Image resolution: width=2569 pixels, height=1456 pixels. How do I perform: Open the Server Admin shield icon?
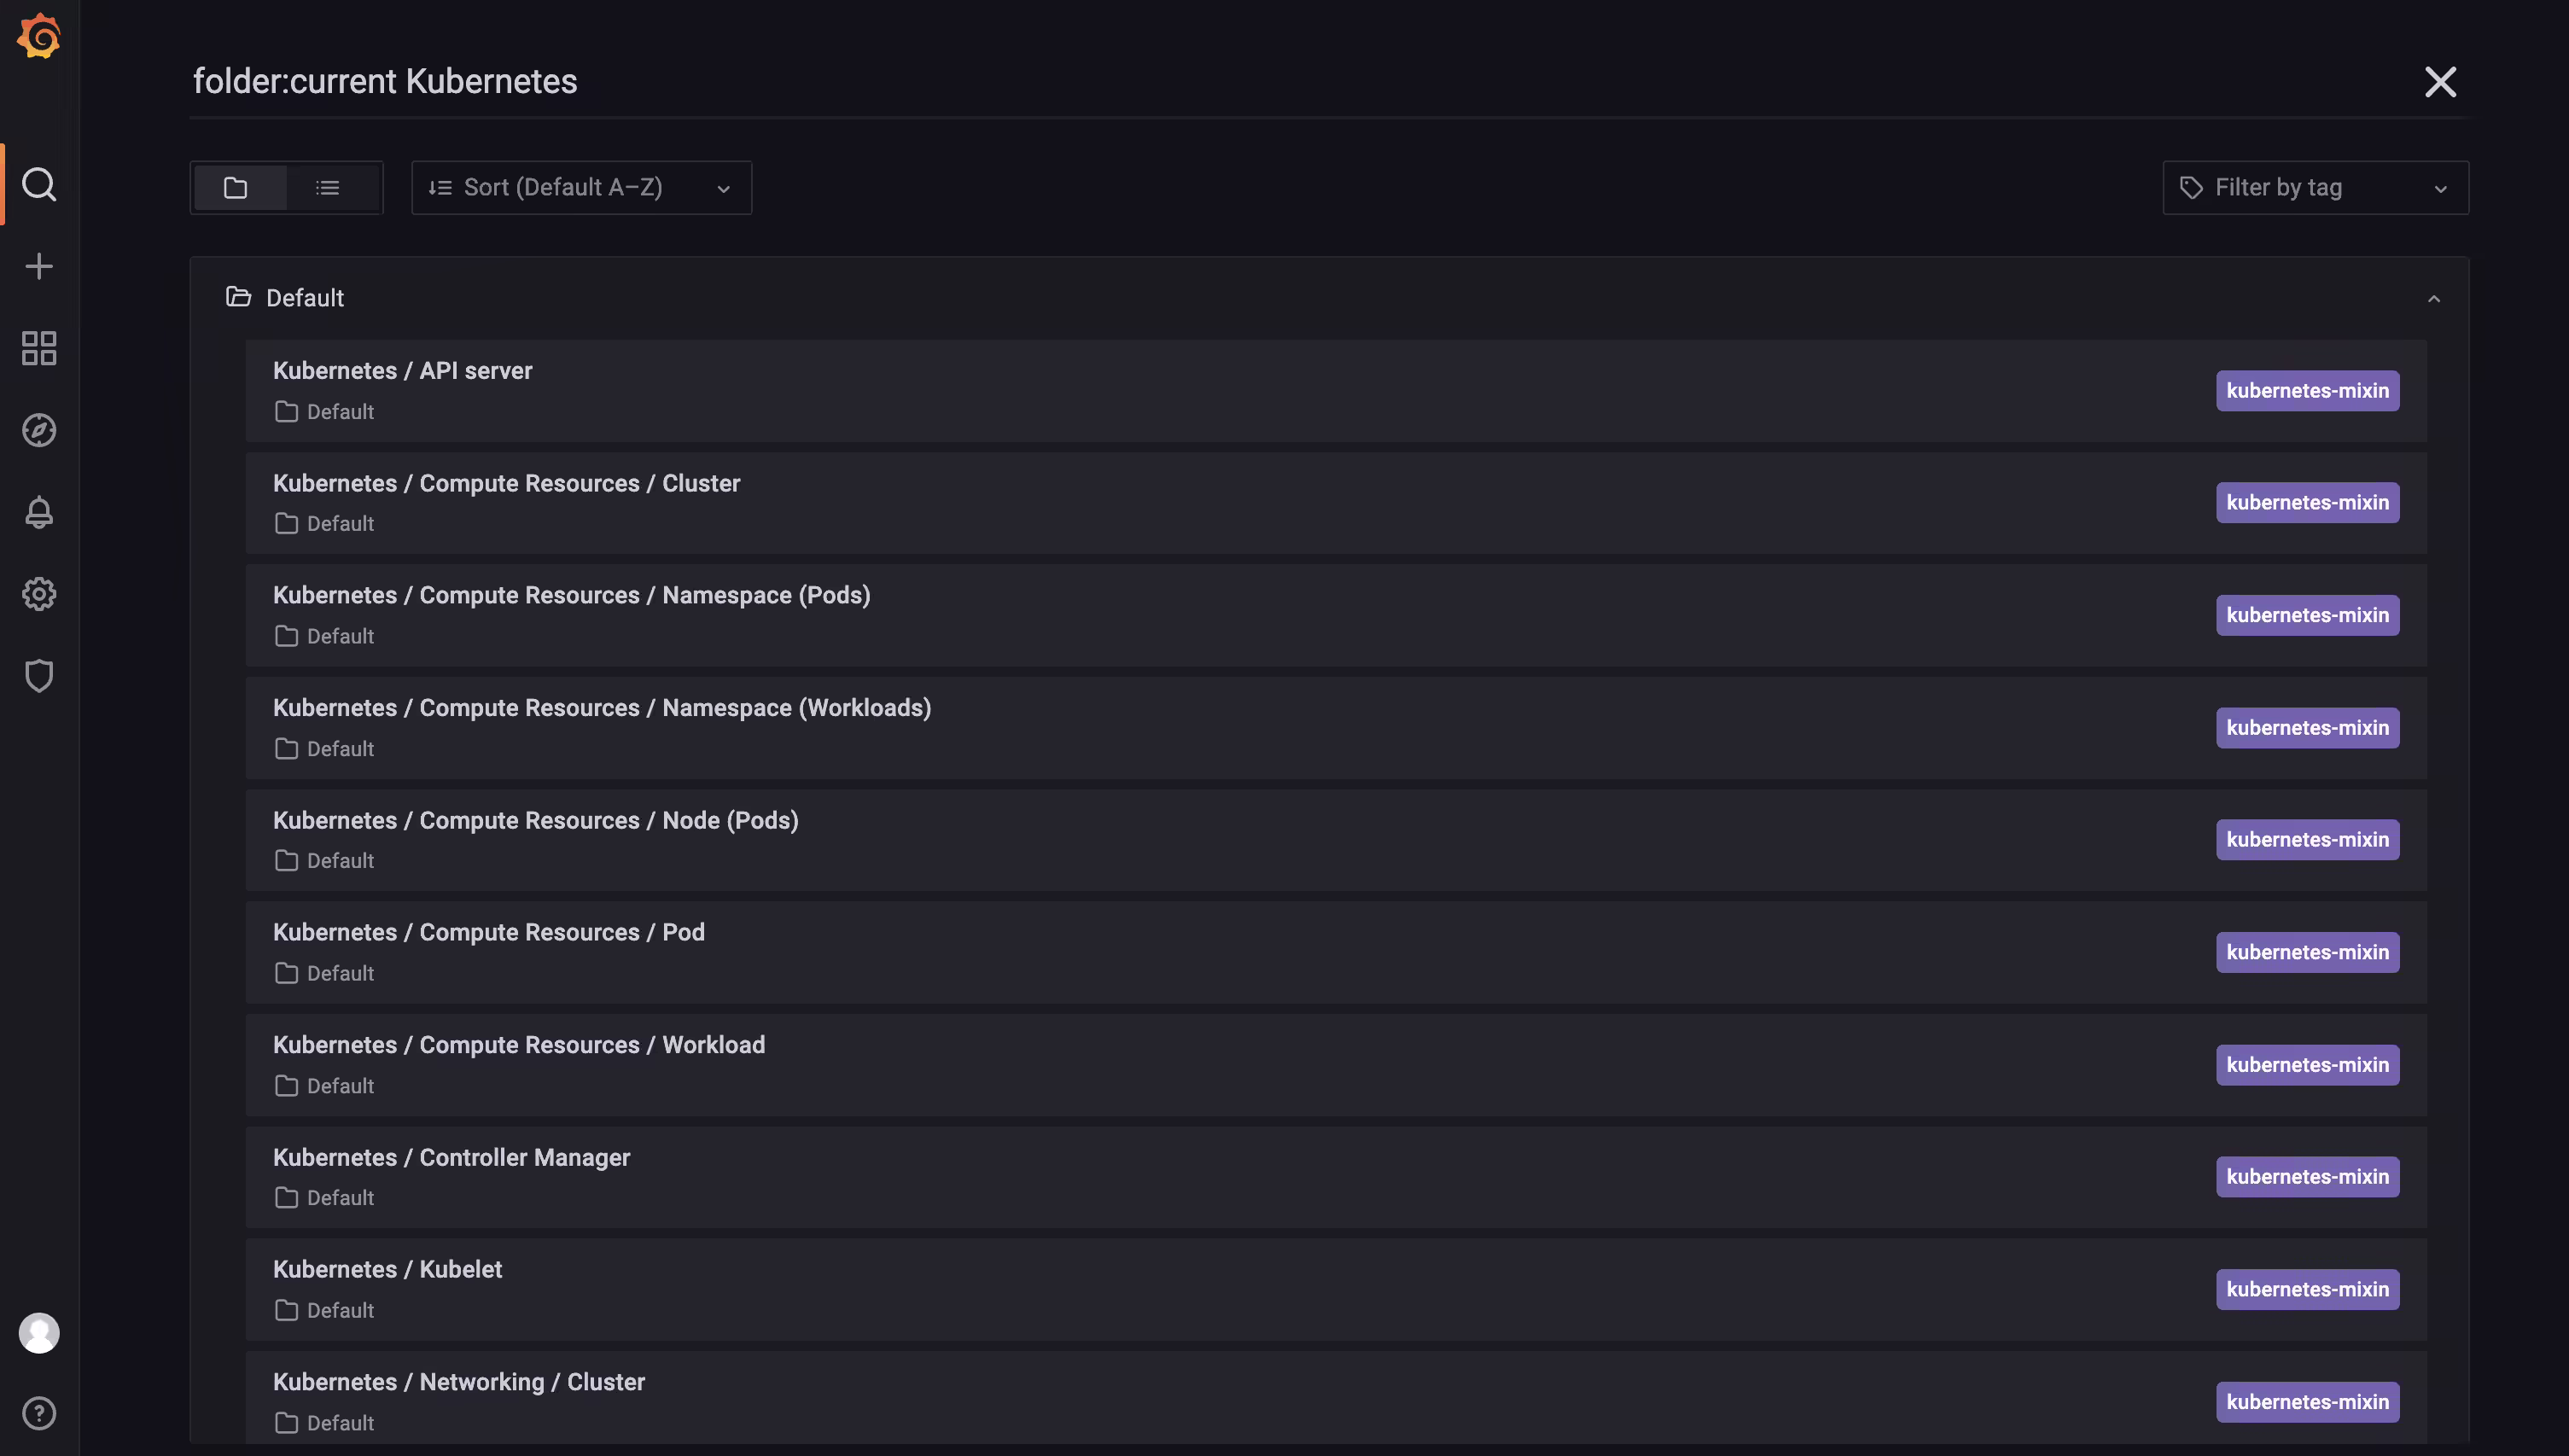click(39, 676)
